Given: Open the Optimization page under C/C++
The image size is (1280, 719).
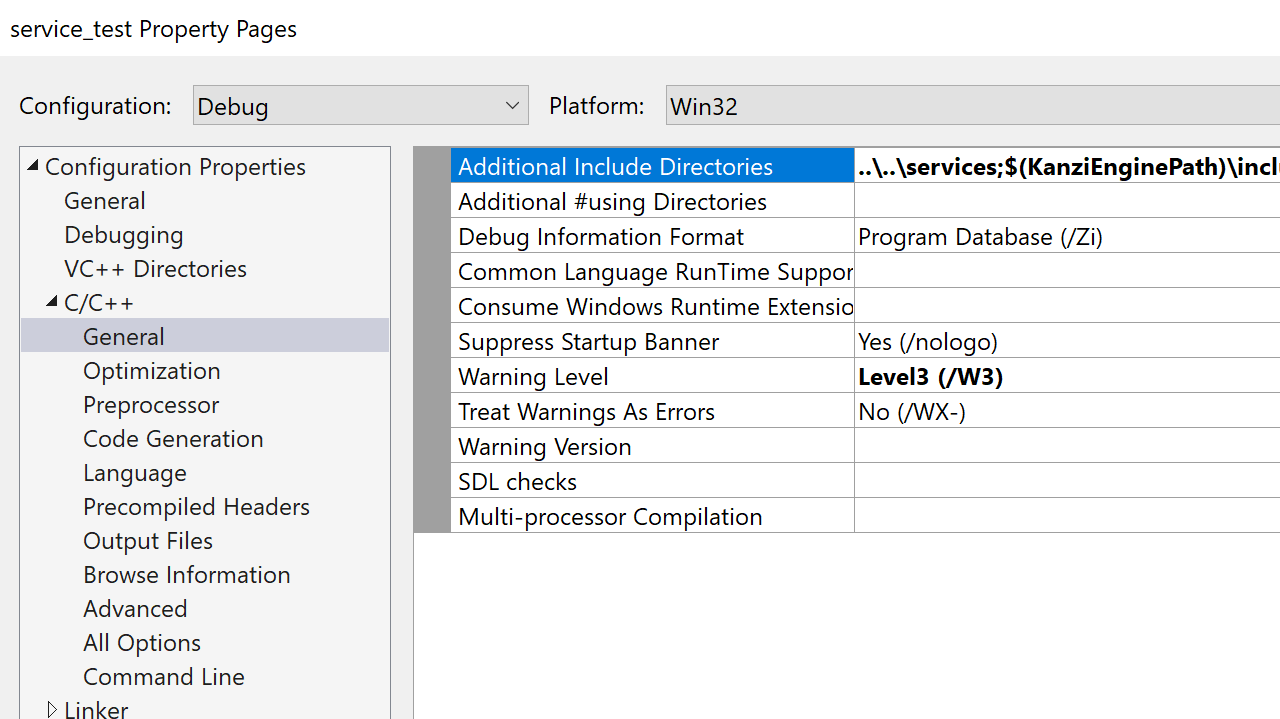Looking at the screenshot, I should (151, 371).
